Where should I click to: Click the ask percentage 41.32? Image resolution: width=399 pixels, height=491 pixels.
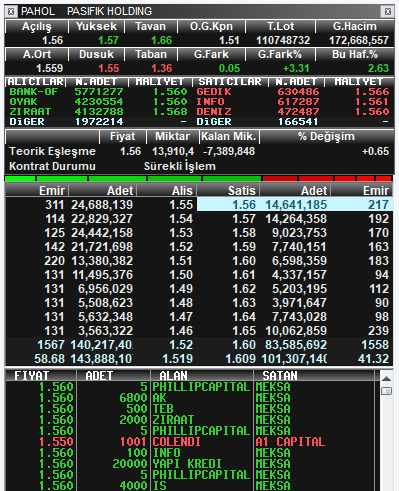[x=373, y=359]
